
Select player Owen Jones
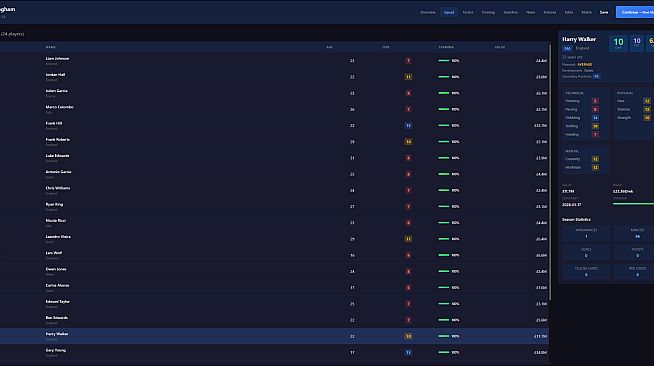[x=56, y=269]
